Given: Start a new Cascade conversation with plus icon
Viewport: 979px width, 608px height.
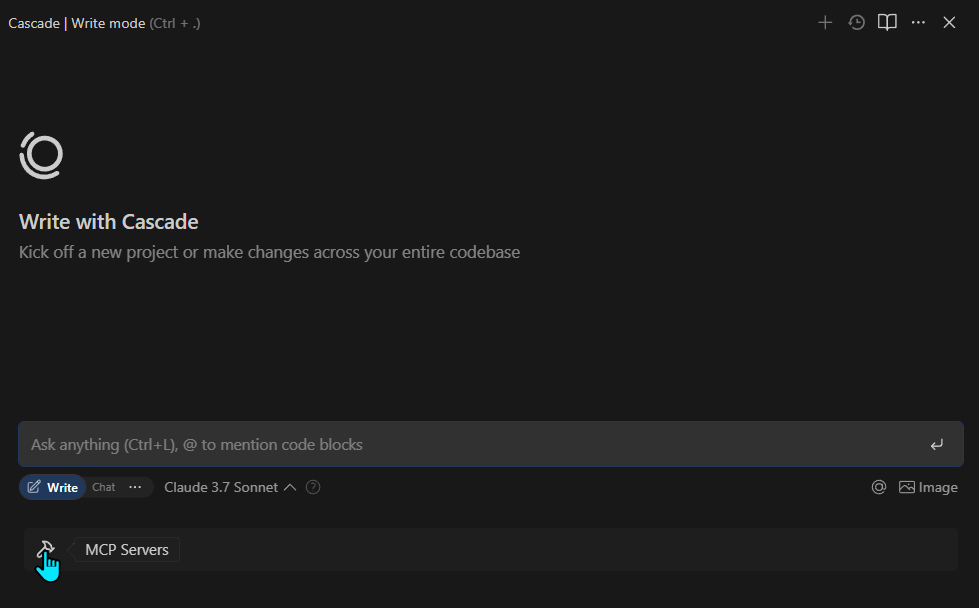Looking at the screenshot, I should click(x=825, y=22).
